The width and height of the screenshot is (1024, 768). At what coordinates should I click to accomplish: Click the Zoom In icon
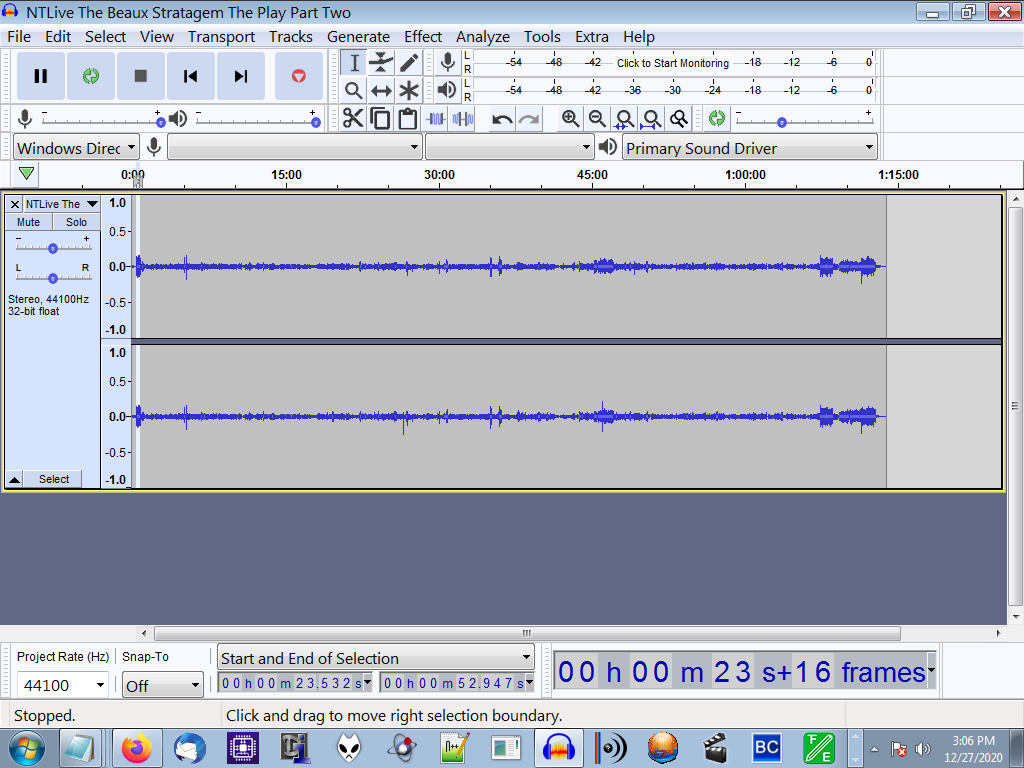point(570,118)
